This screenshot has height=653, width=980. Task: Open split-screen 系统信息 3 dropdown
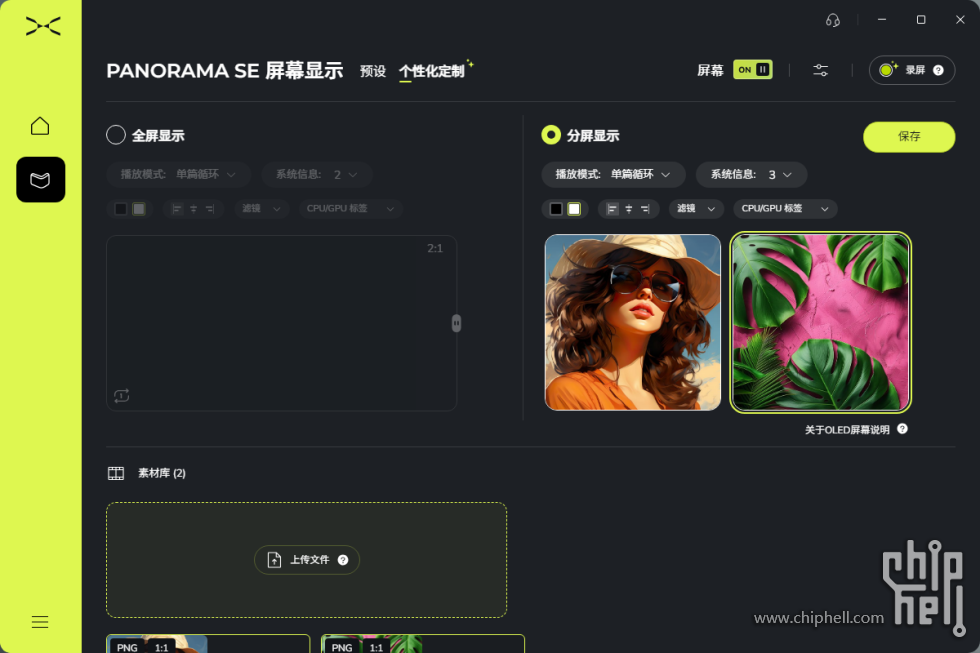point(751,174)
